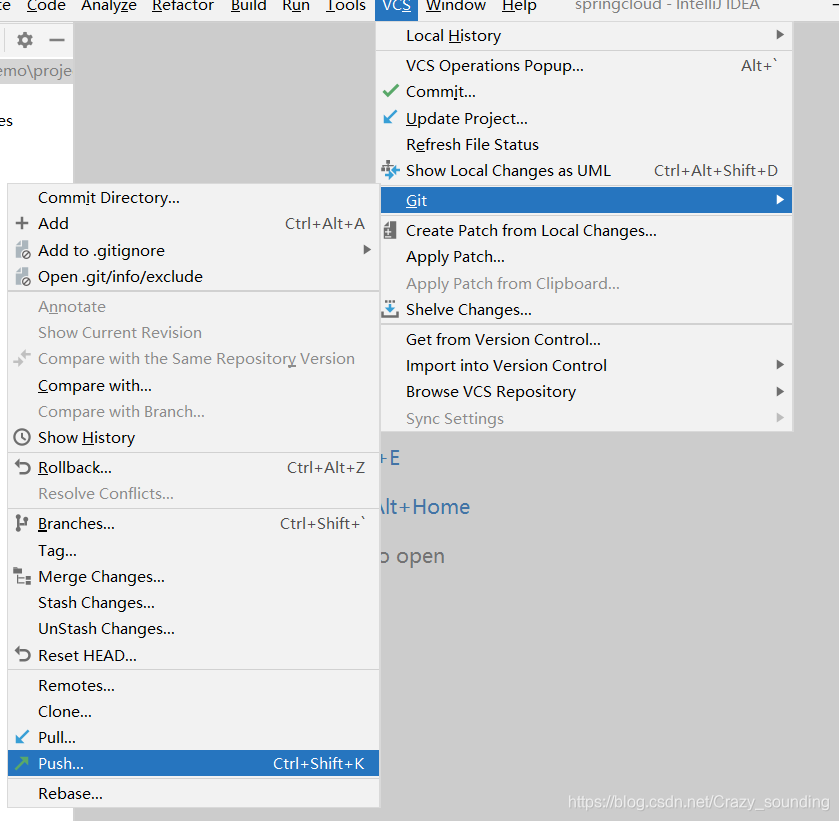
Task: Click the plus icon beside Add
Action: click(22, 223)
